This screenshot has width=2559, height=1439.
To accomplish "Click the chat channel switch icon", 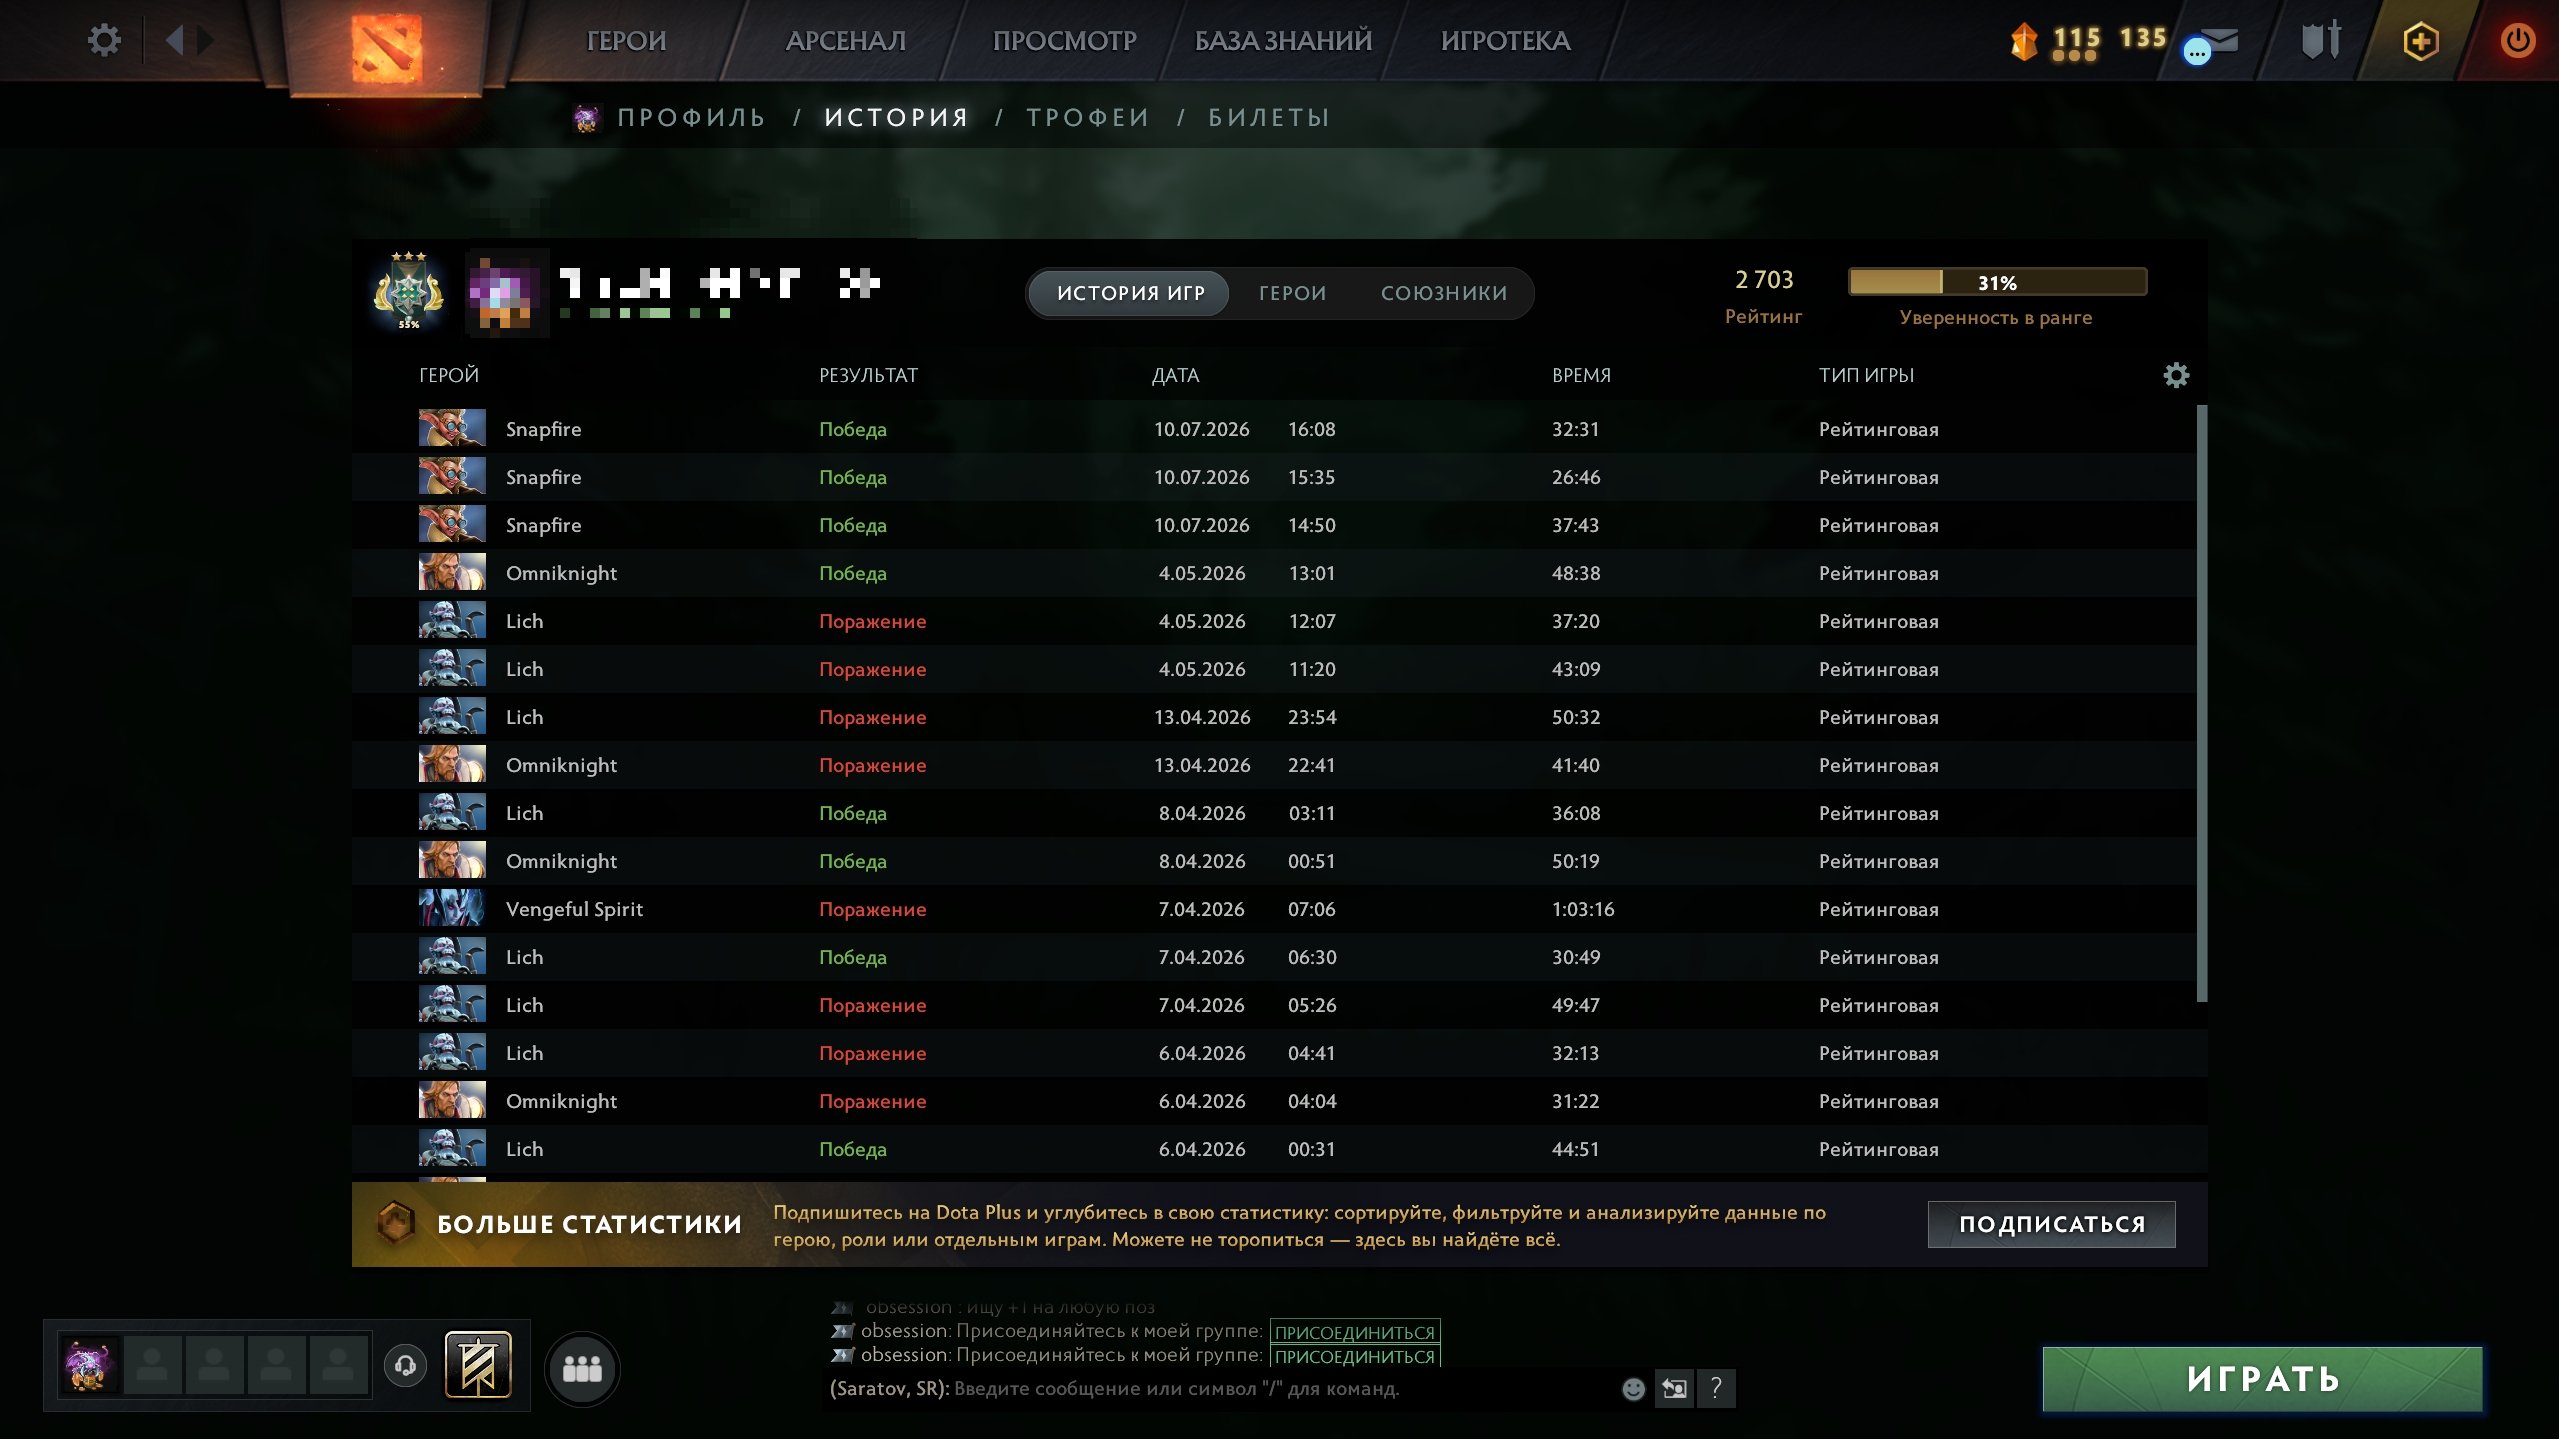I will click(1674, 1388).
